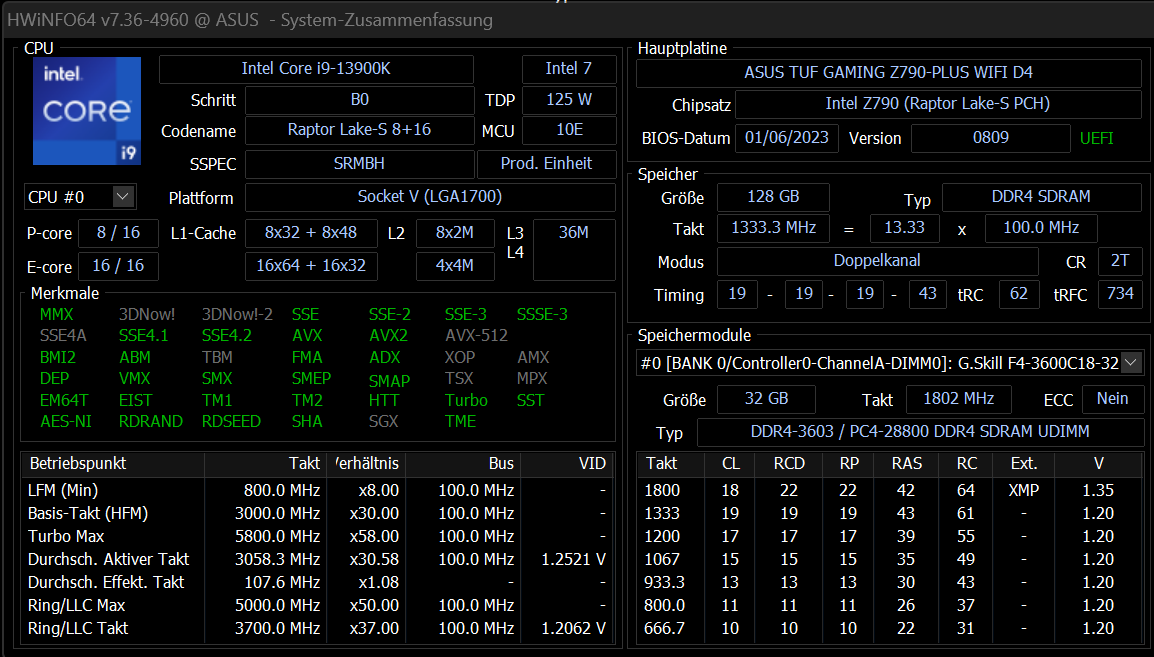Click the ASUS TUF GAMING Z790-PLUS WIFI D4 field
1154x657 pixels.
pyautogui.click(x=888, y=73)
